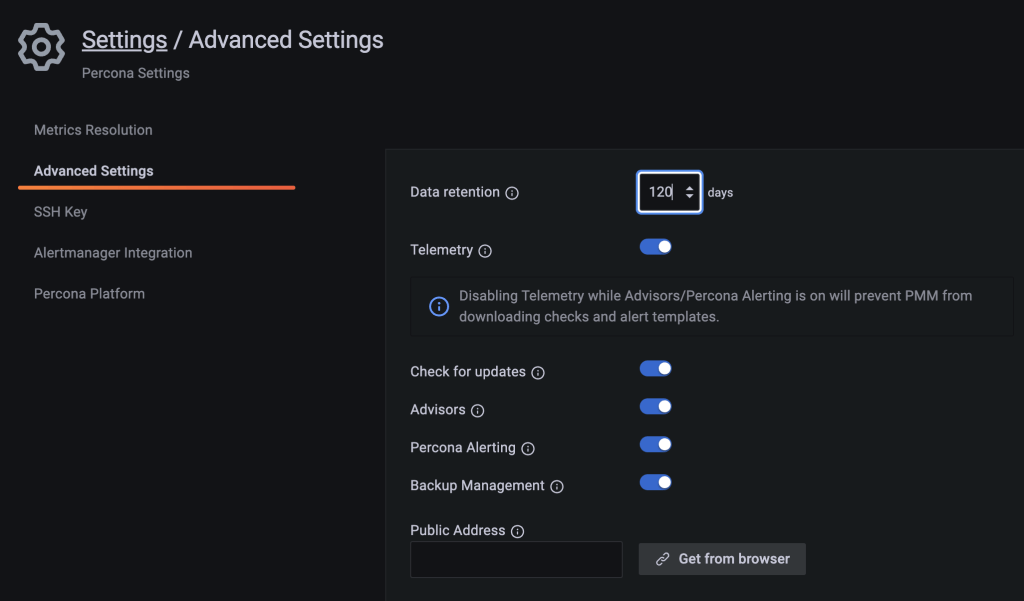Click the Settings gear icon in the header
This screenshot has height=601, width=1024.
[41, 48]
